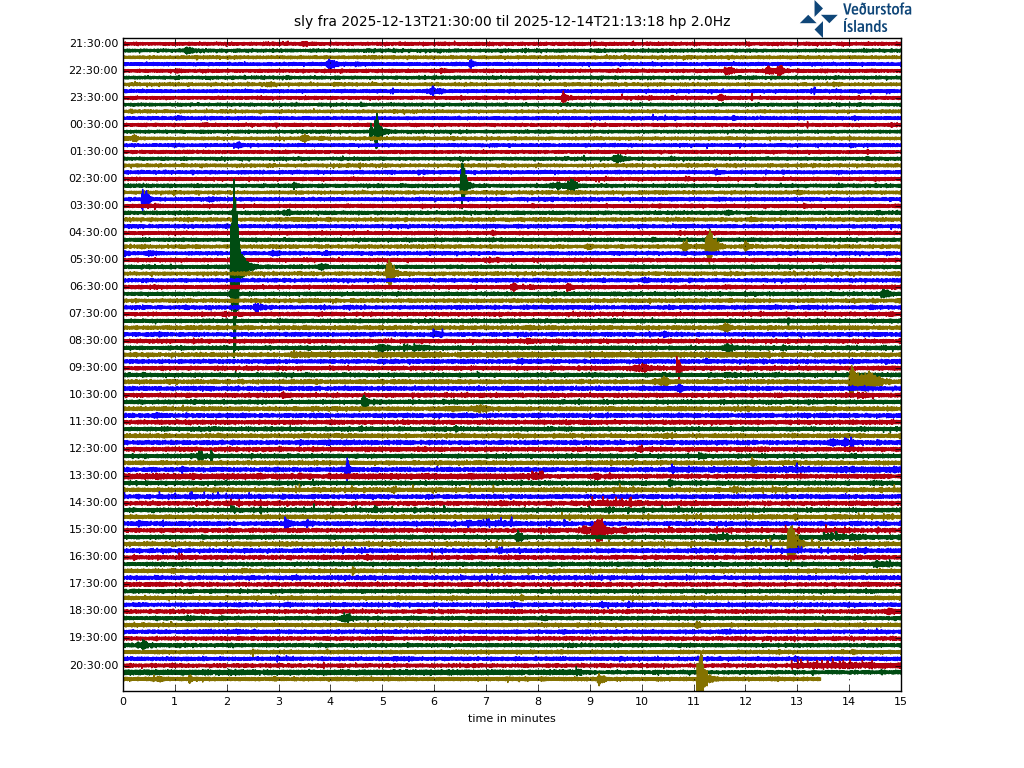1024x768 pixels.
Task: Click the green seismic spike near minute 5 at the top
Action: [x=376, y=130]
